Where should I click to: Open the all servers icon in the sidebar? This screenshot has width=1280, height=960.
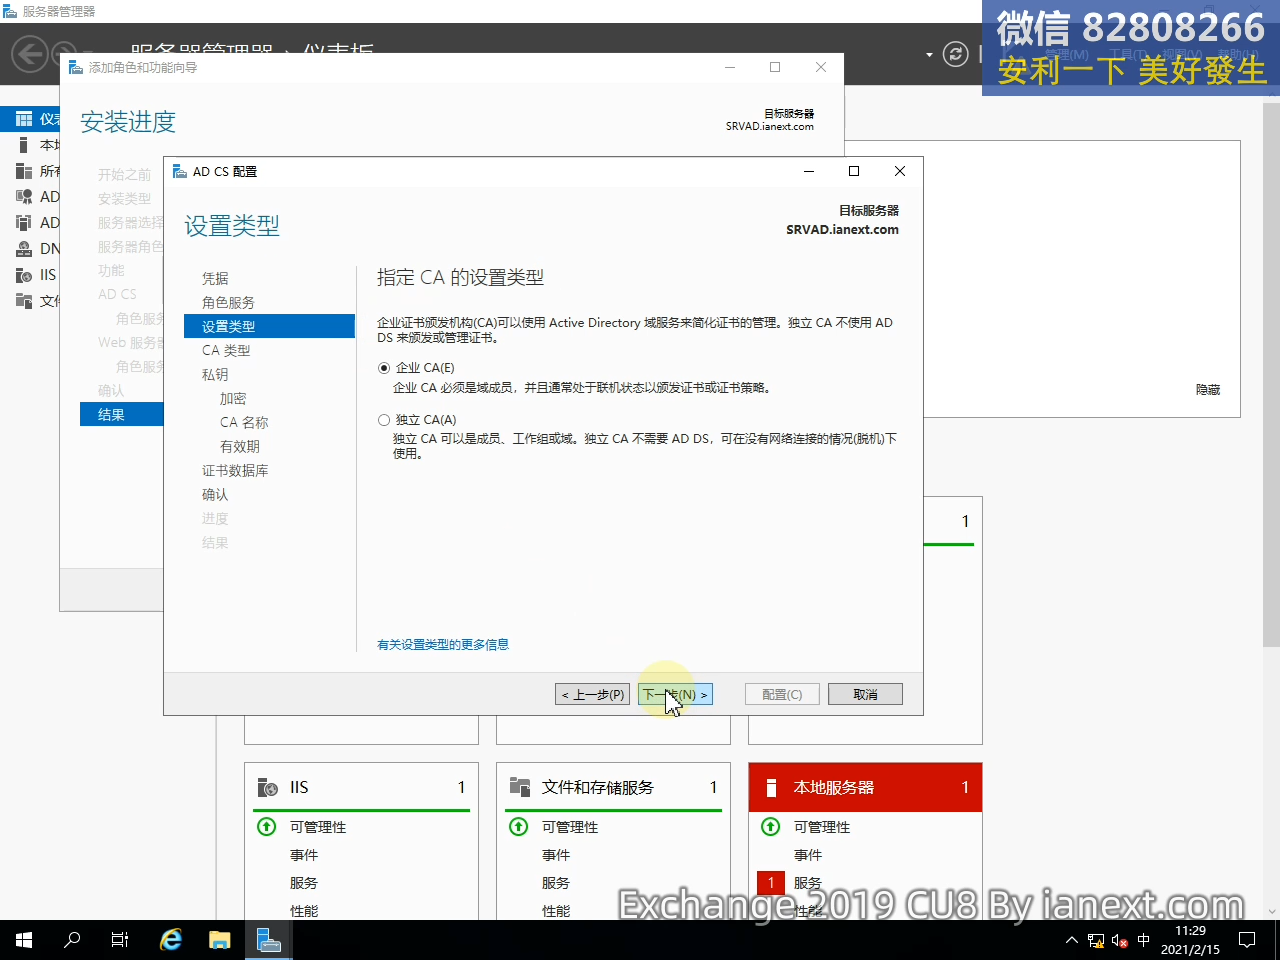[24, 171]
